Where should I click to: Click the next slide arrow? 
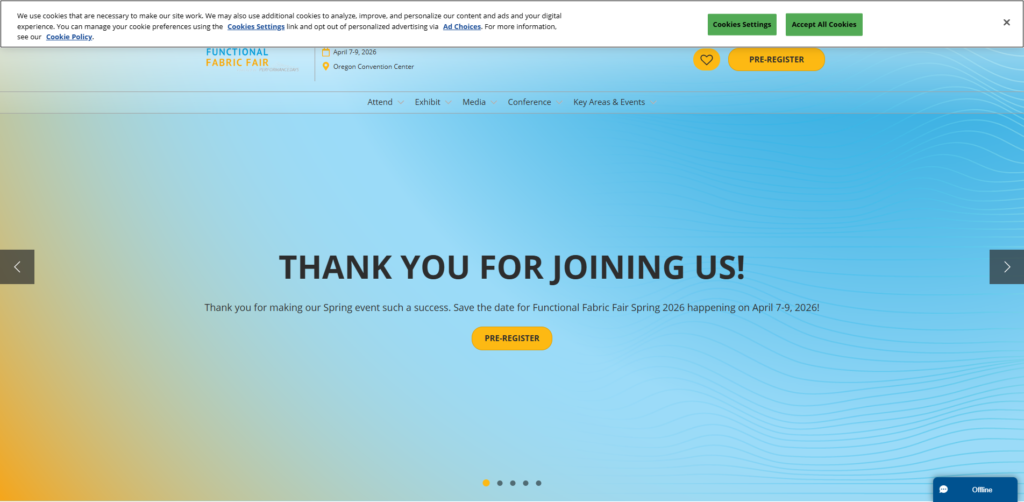(1006, 266)
